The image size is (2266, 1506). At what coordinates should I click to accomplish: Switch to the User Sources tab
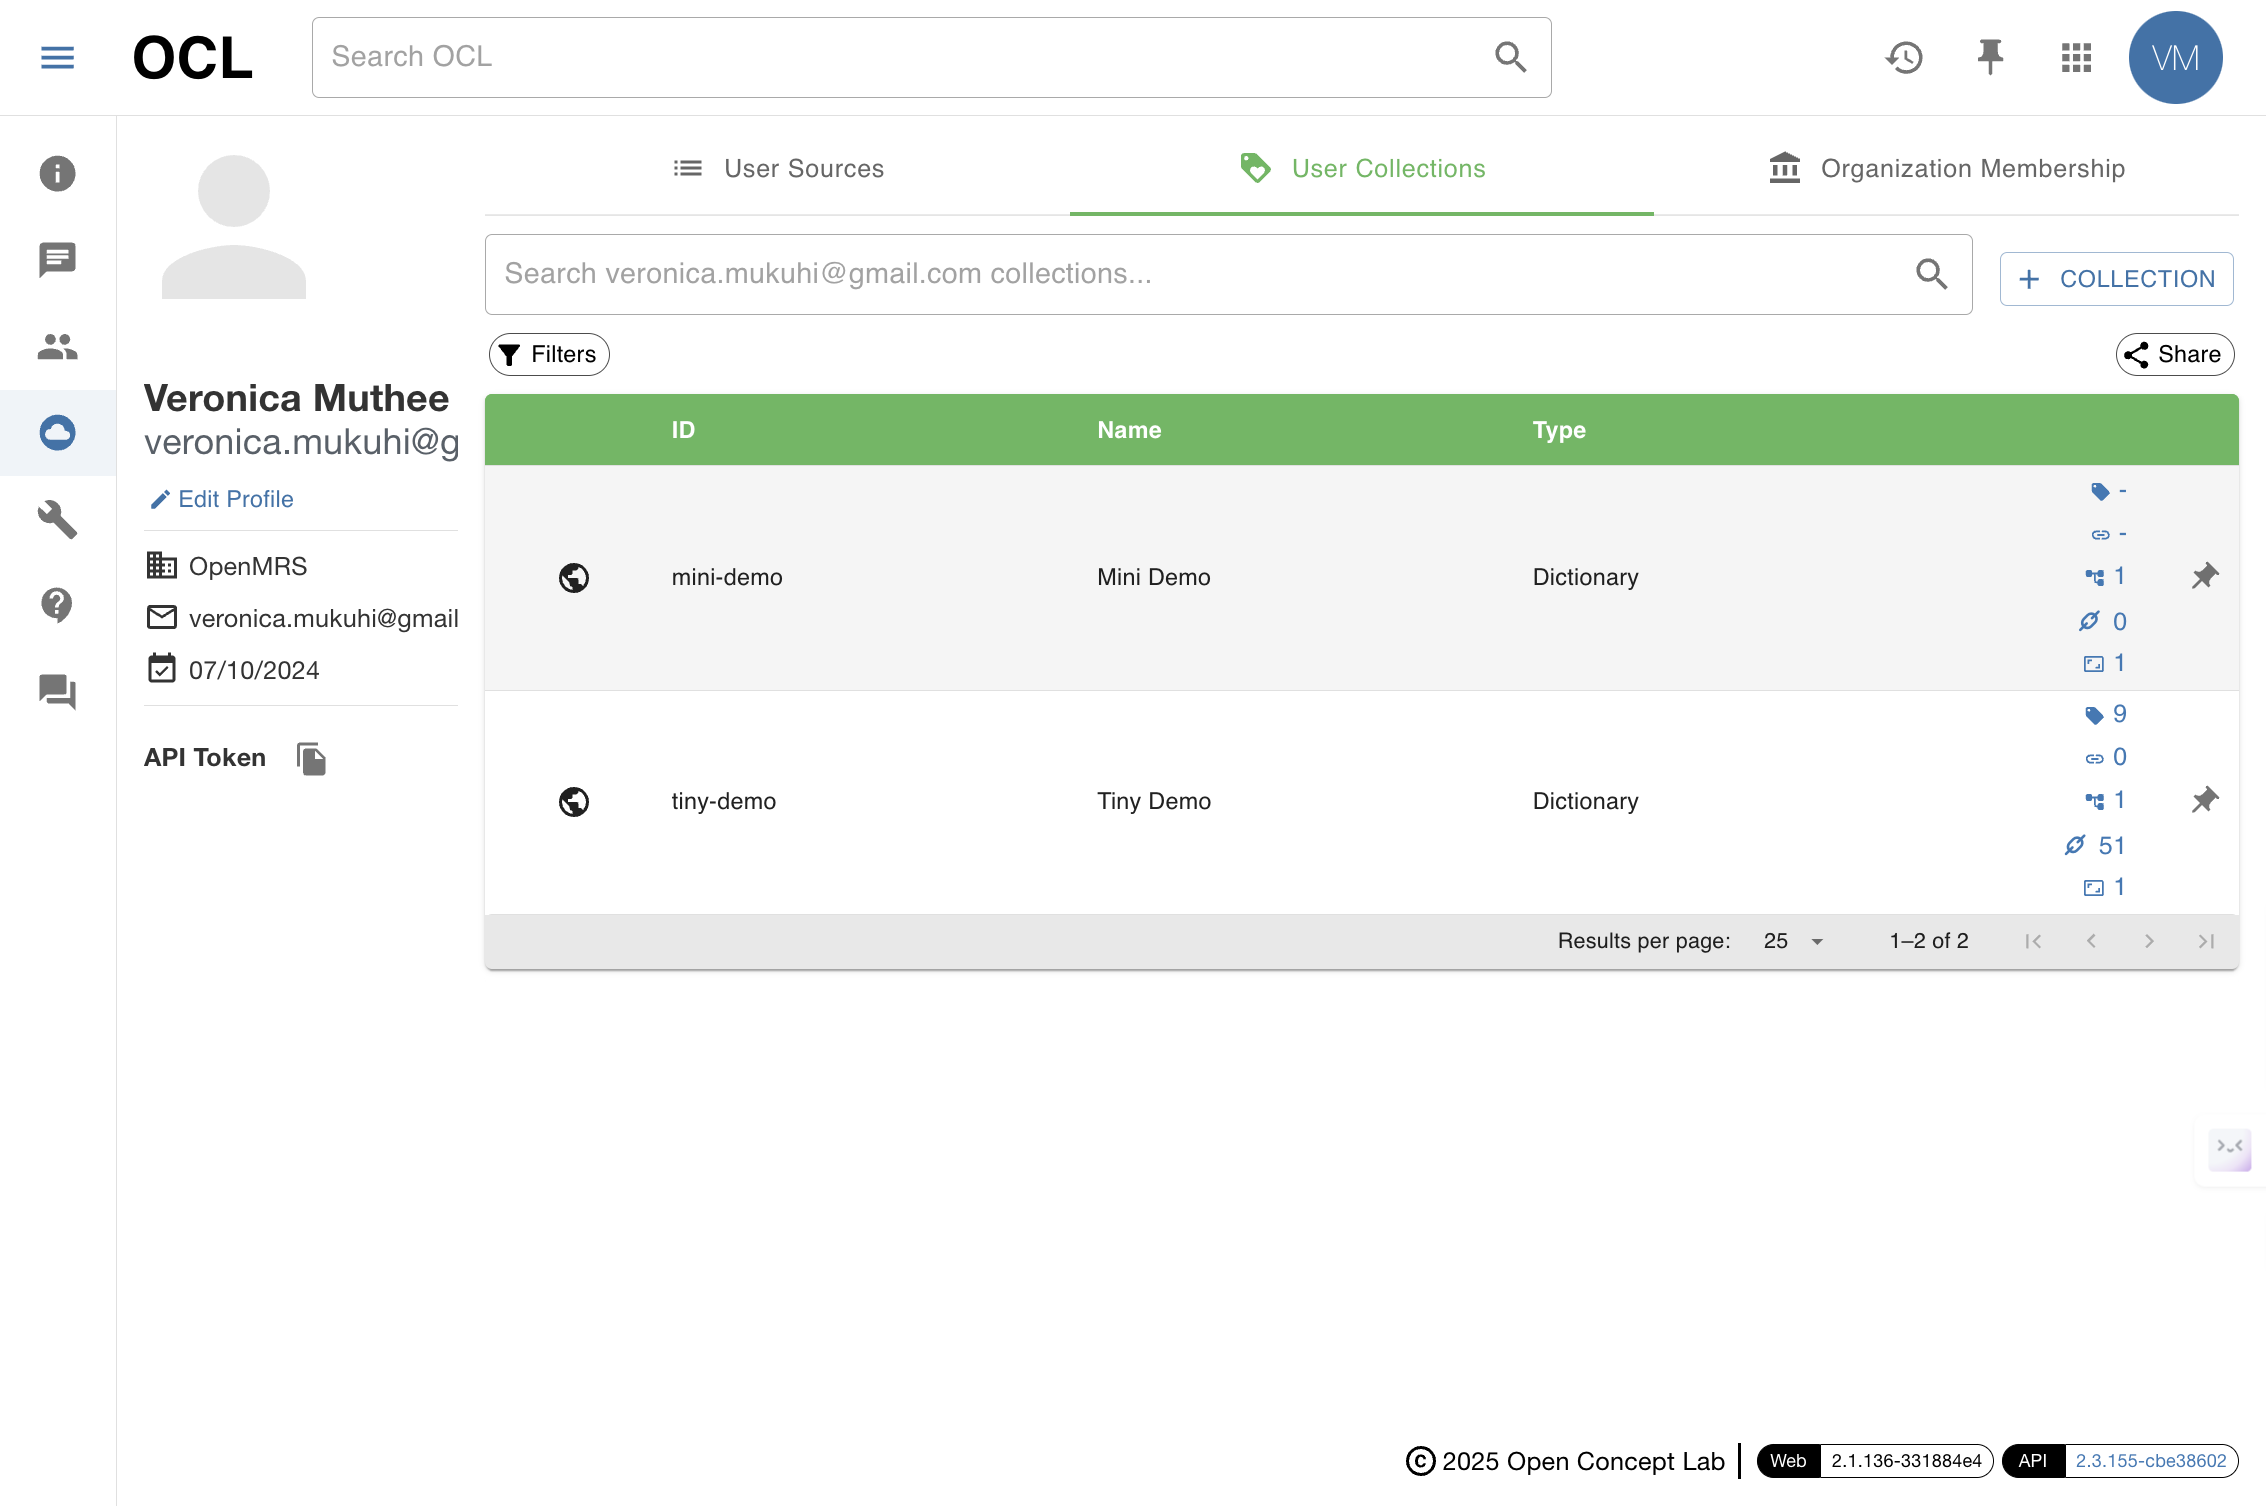(x=778, y=168)
